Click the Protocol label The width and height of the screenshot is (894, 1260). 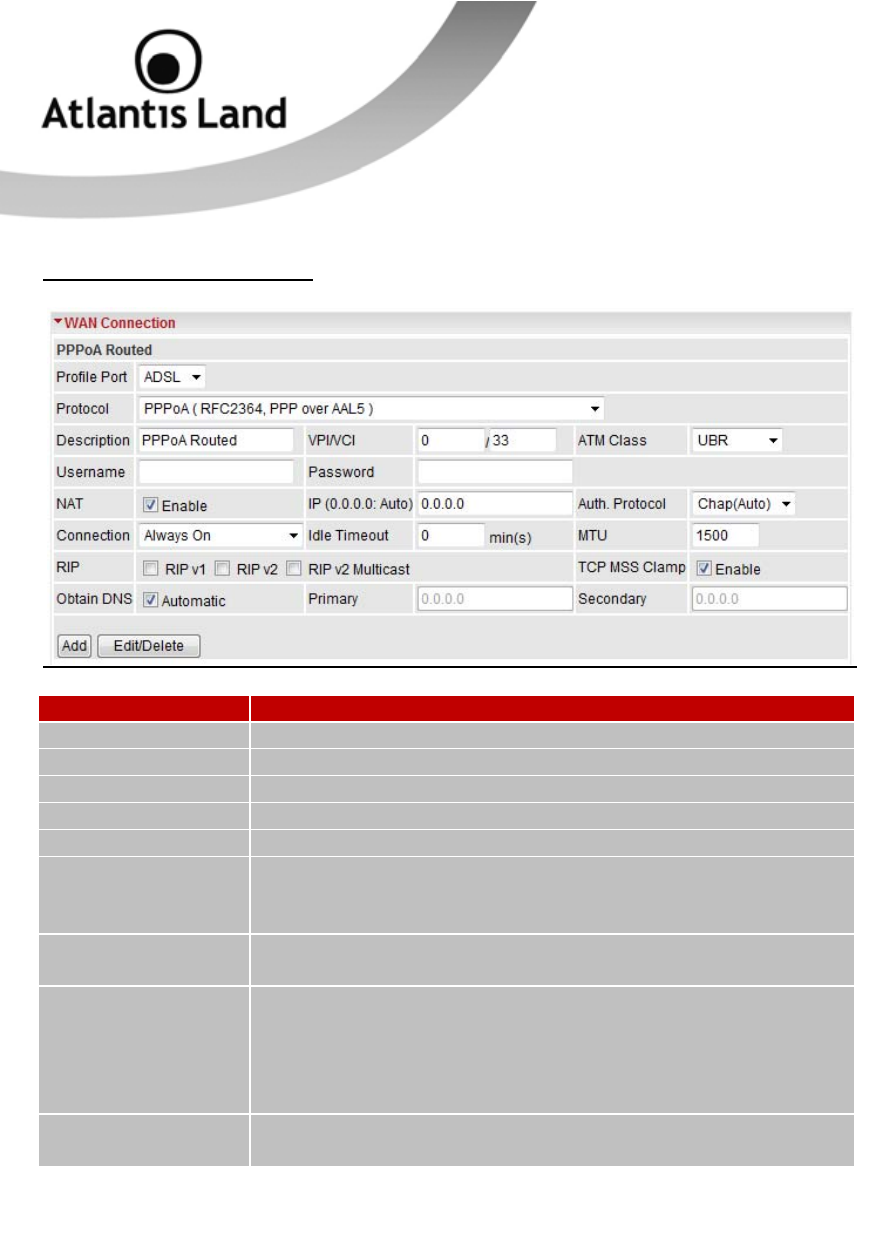click(81, 409)
